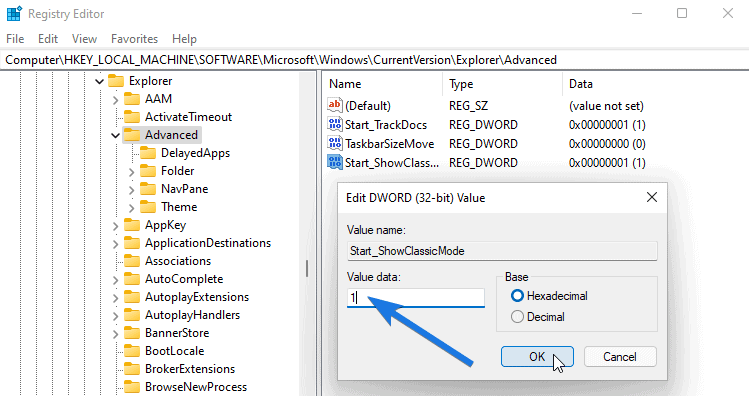The image size is (749, 396).
Task: Select the DelayedApps key label
Action: click(195, 153)
